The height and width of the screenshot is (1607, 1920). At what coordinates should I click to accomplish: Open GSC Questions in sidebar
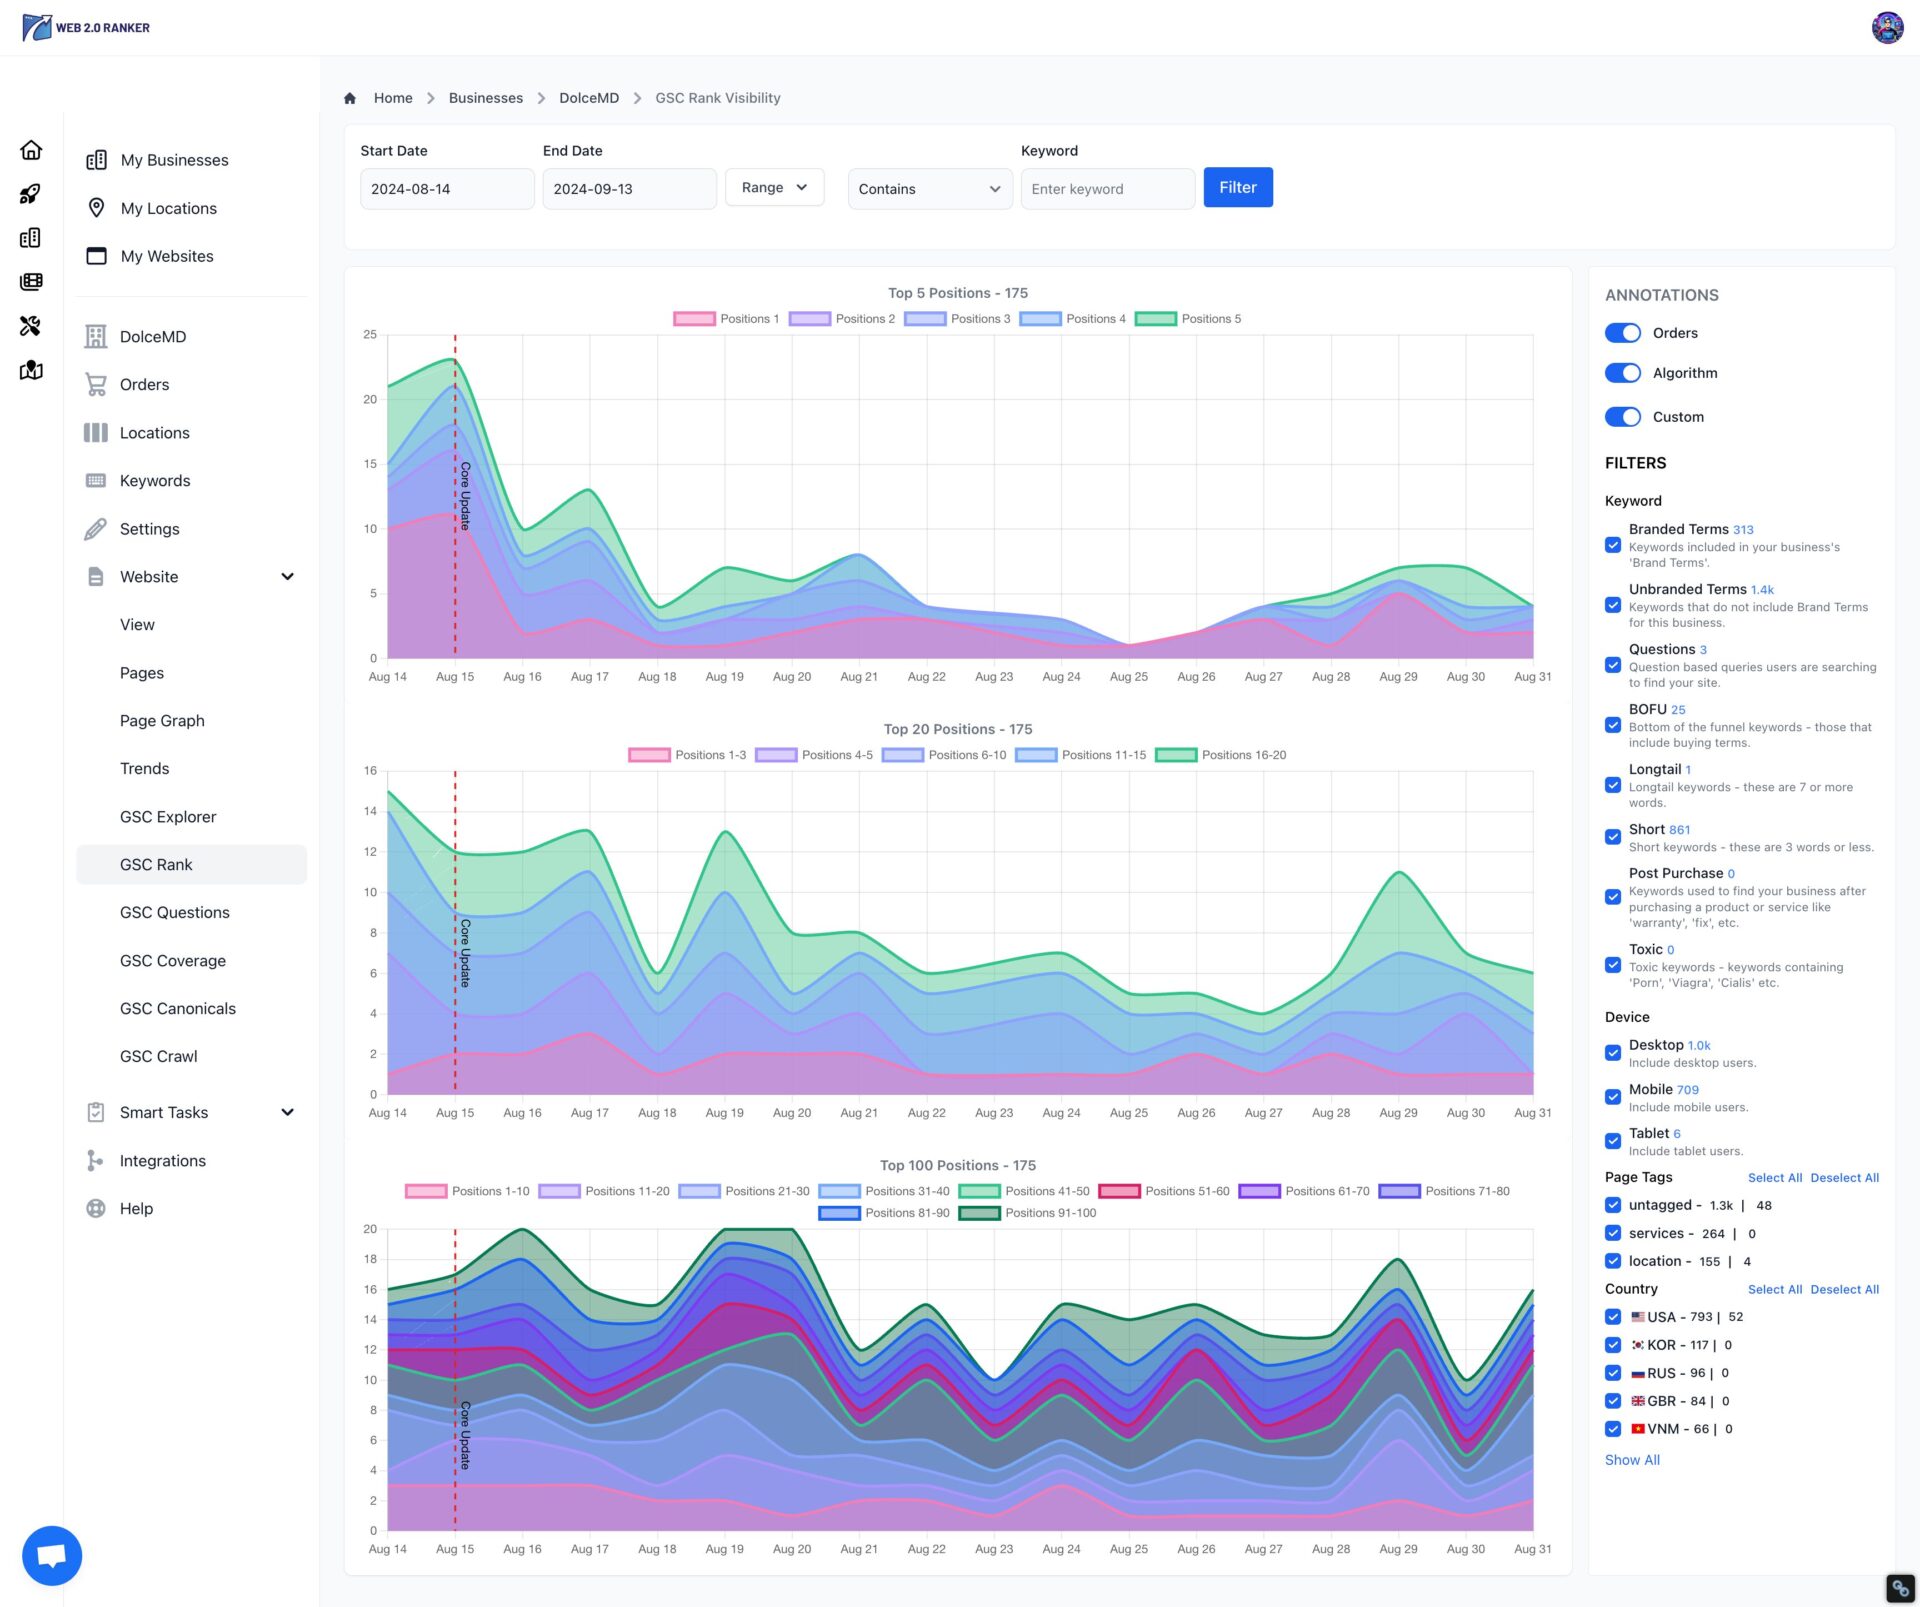pos(174,912)
